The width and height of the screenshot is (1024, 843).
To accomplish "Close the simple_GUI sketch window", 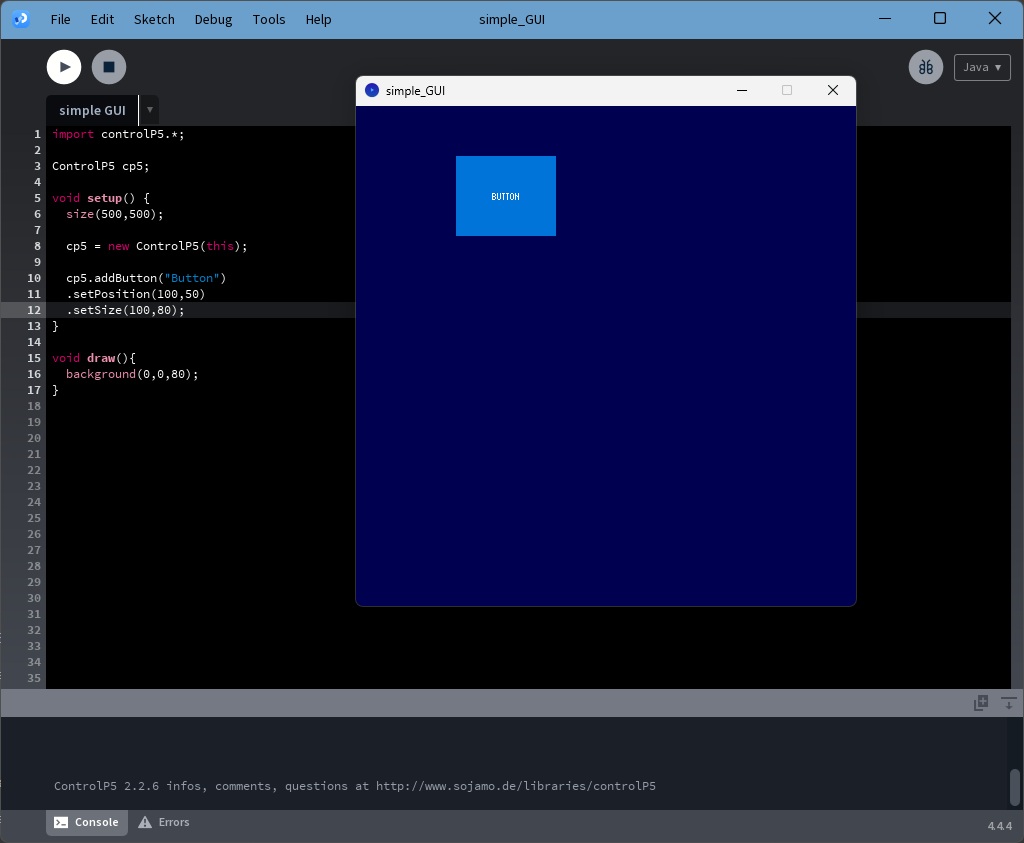I will coord(832,90).
